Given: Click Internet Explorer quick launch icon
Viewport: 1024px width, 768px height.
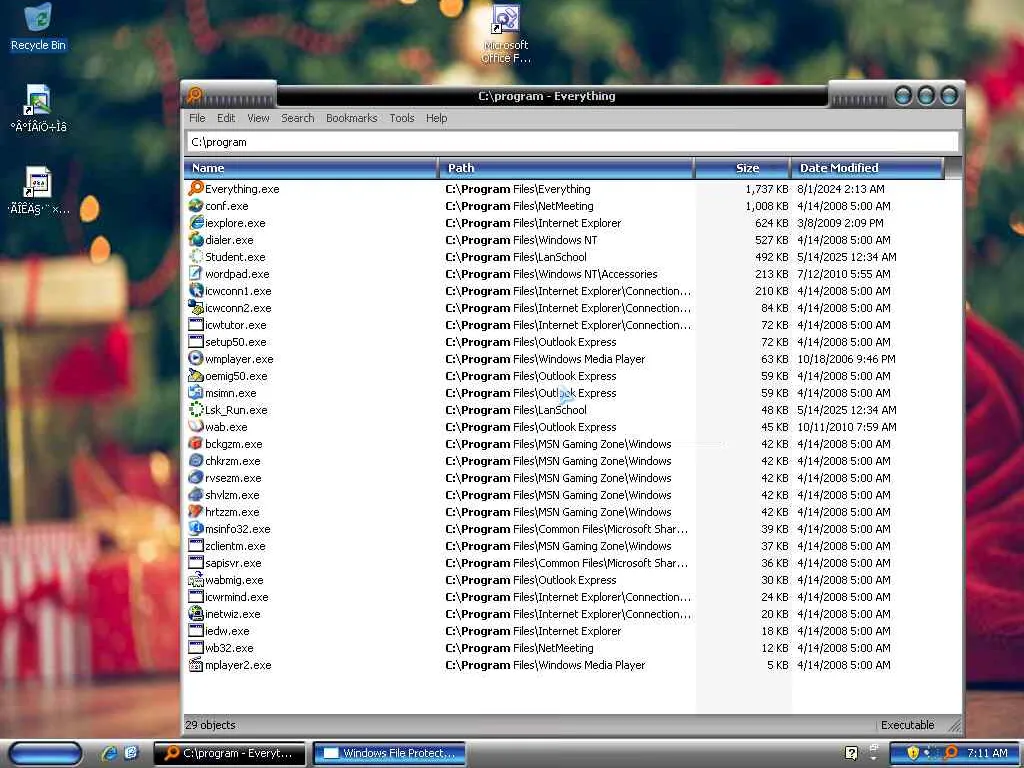Looking at the screenshot, I should (109, 753).
